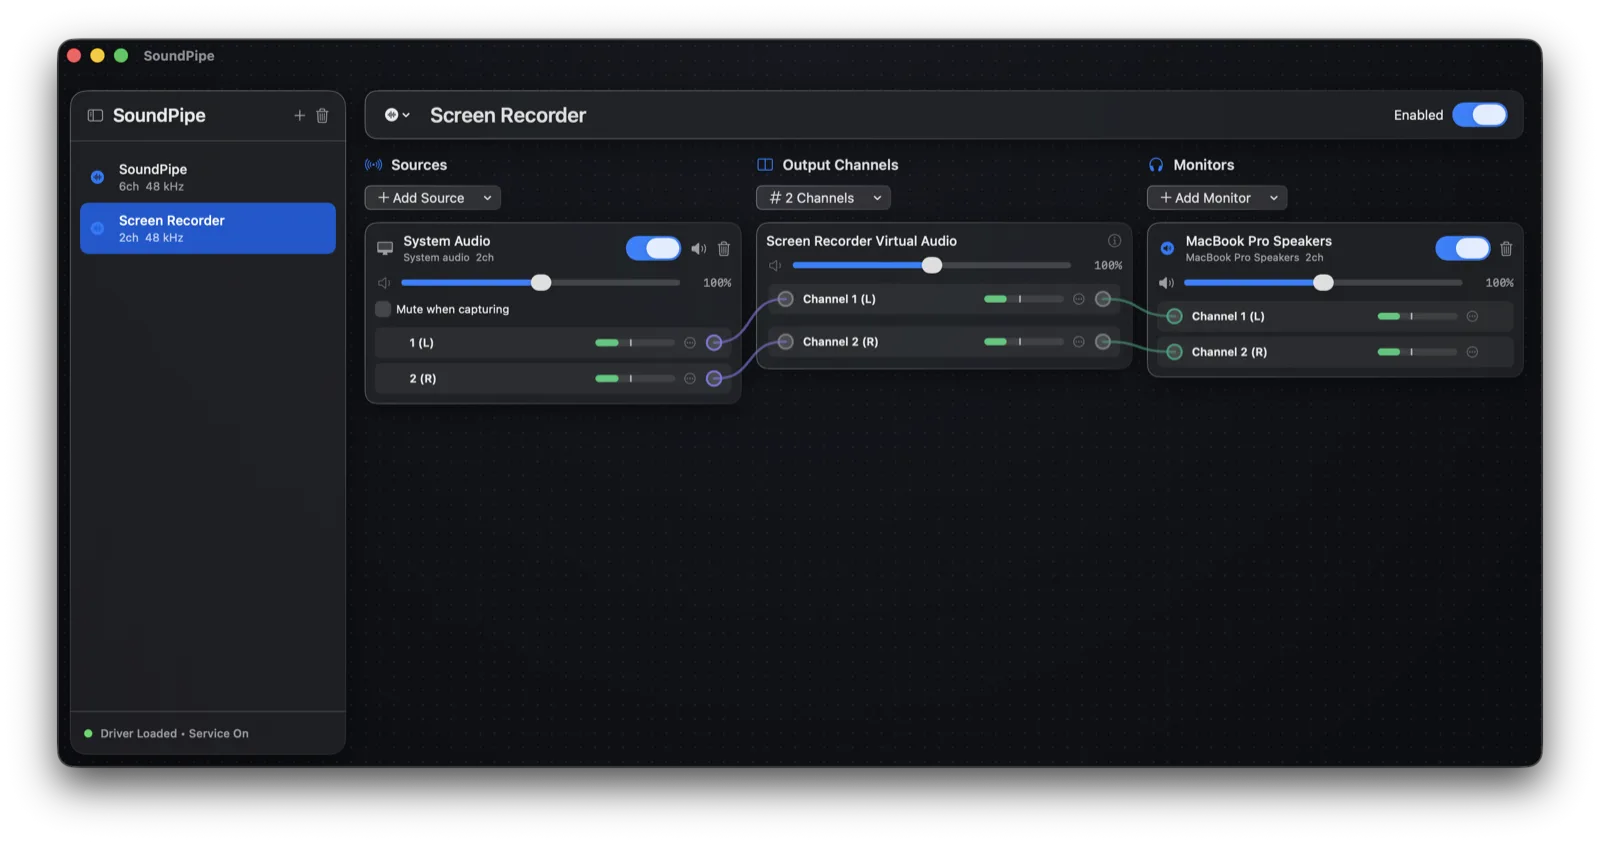Screen dimensions: 1600x843
Task: Open options for monitor Channel 2 (R)
Action: 1473,352
